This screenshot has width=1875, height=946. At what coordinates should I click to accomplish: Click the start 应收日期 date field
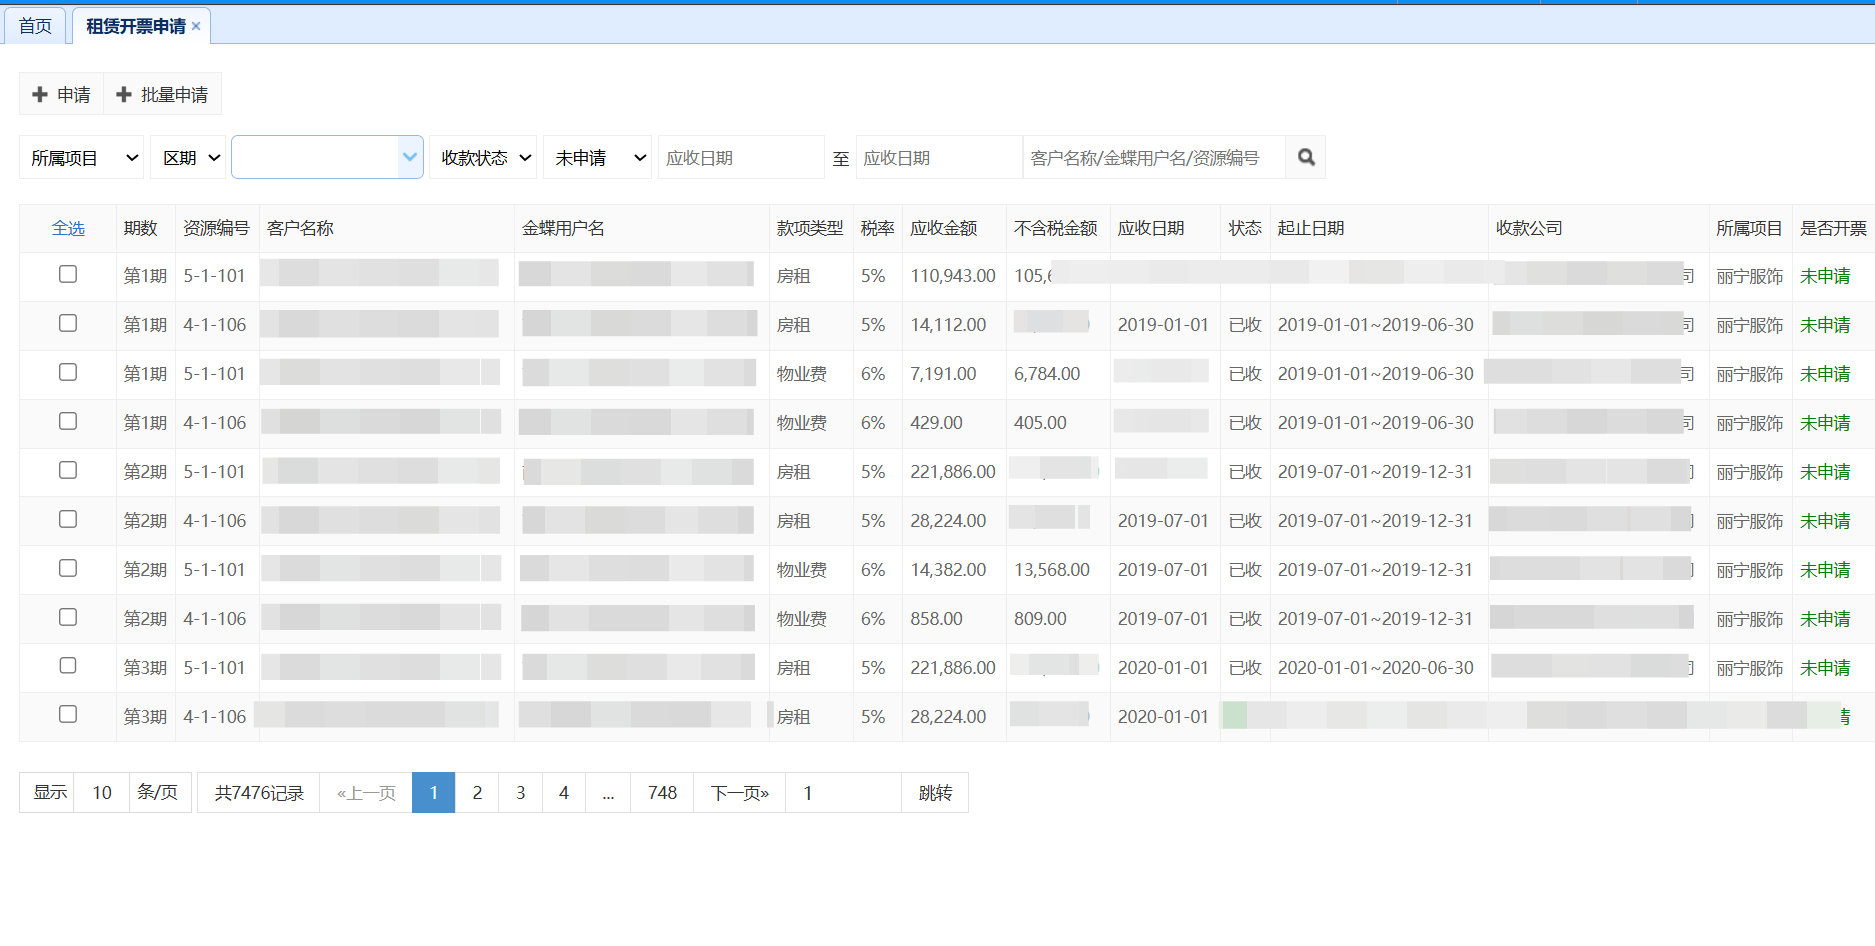click(740, 157)
